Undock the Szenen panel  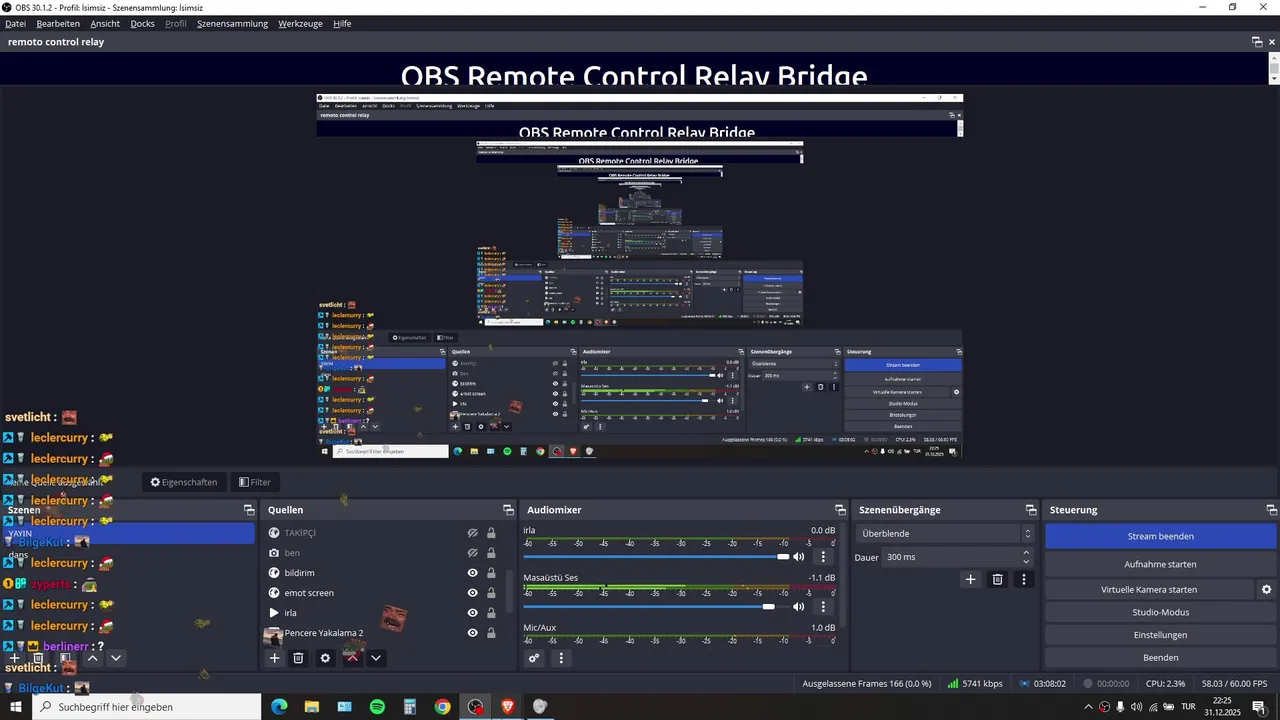pyautogui.click(x=249, y=510)
